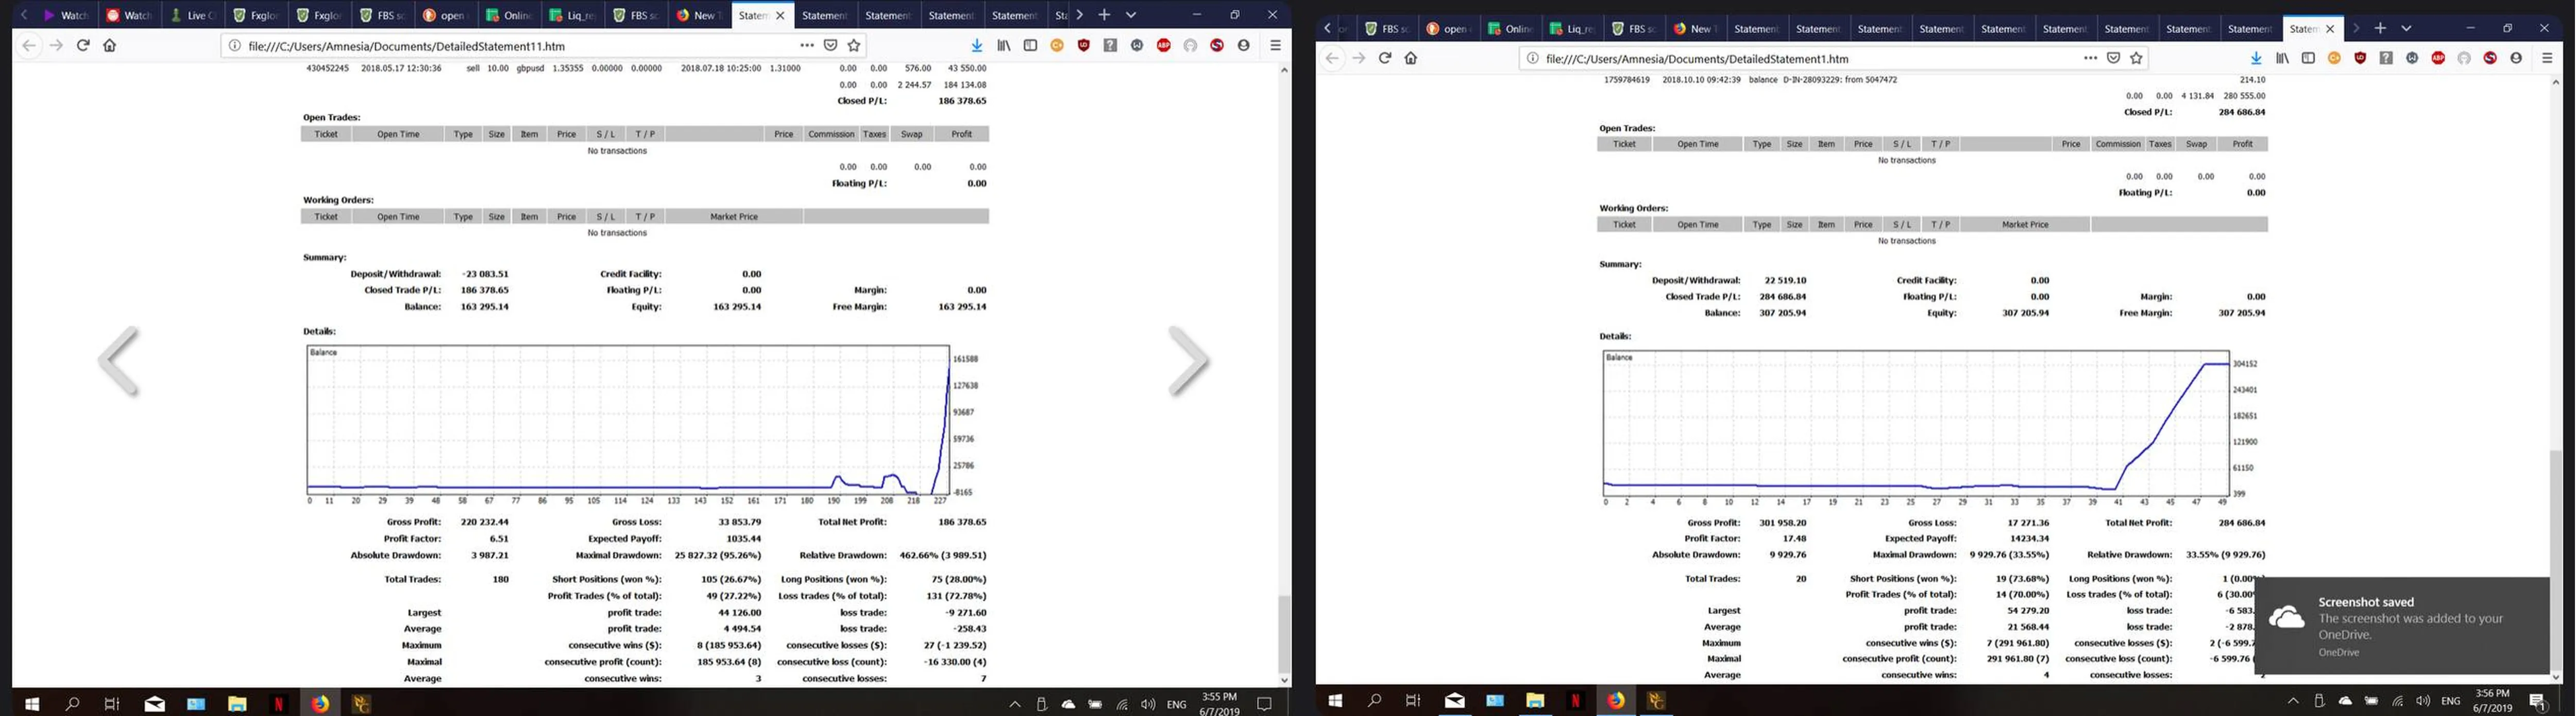The height and width of the screenshot is (716, 2576).
Task: Open Adblock Plus icon in right window
Action: pos(2438,58)
